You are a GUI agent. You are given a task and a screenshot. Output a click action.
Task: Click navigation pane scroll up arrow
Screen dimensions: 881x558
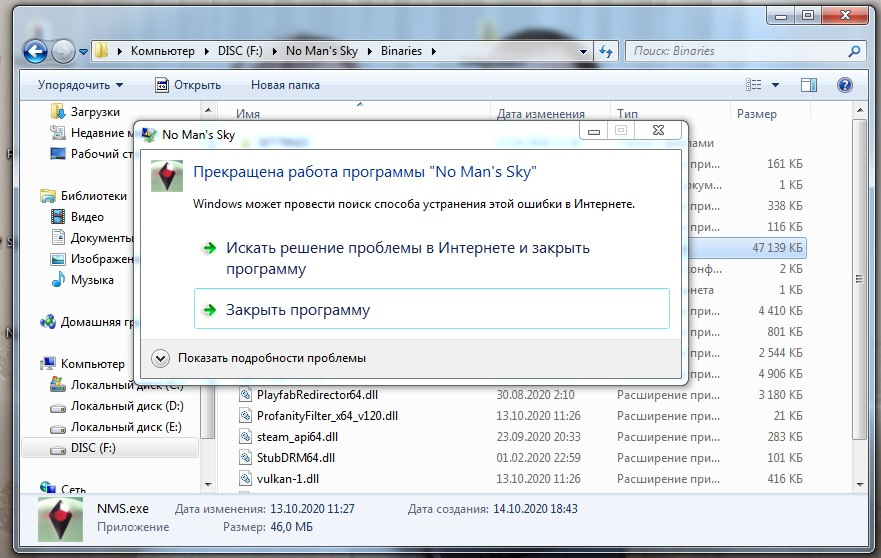coord(208,111)
